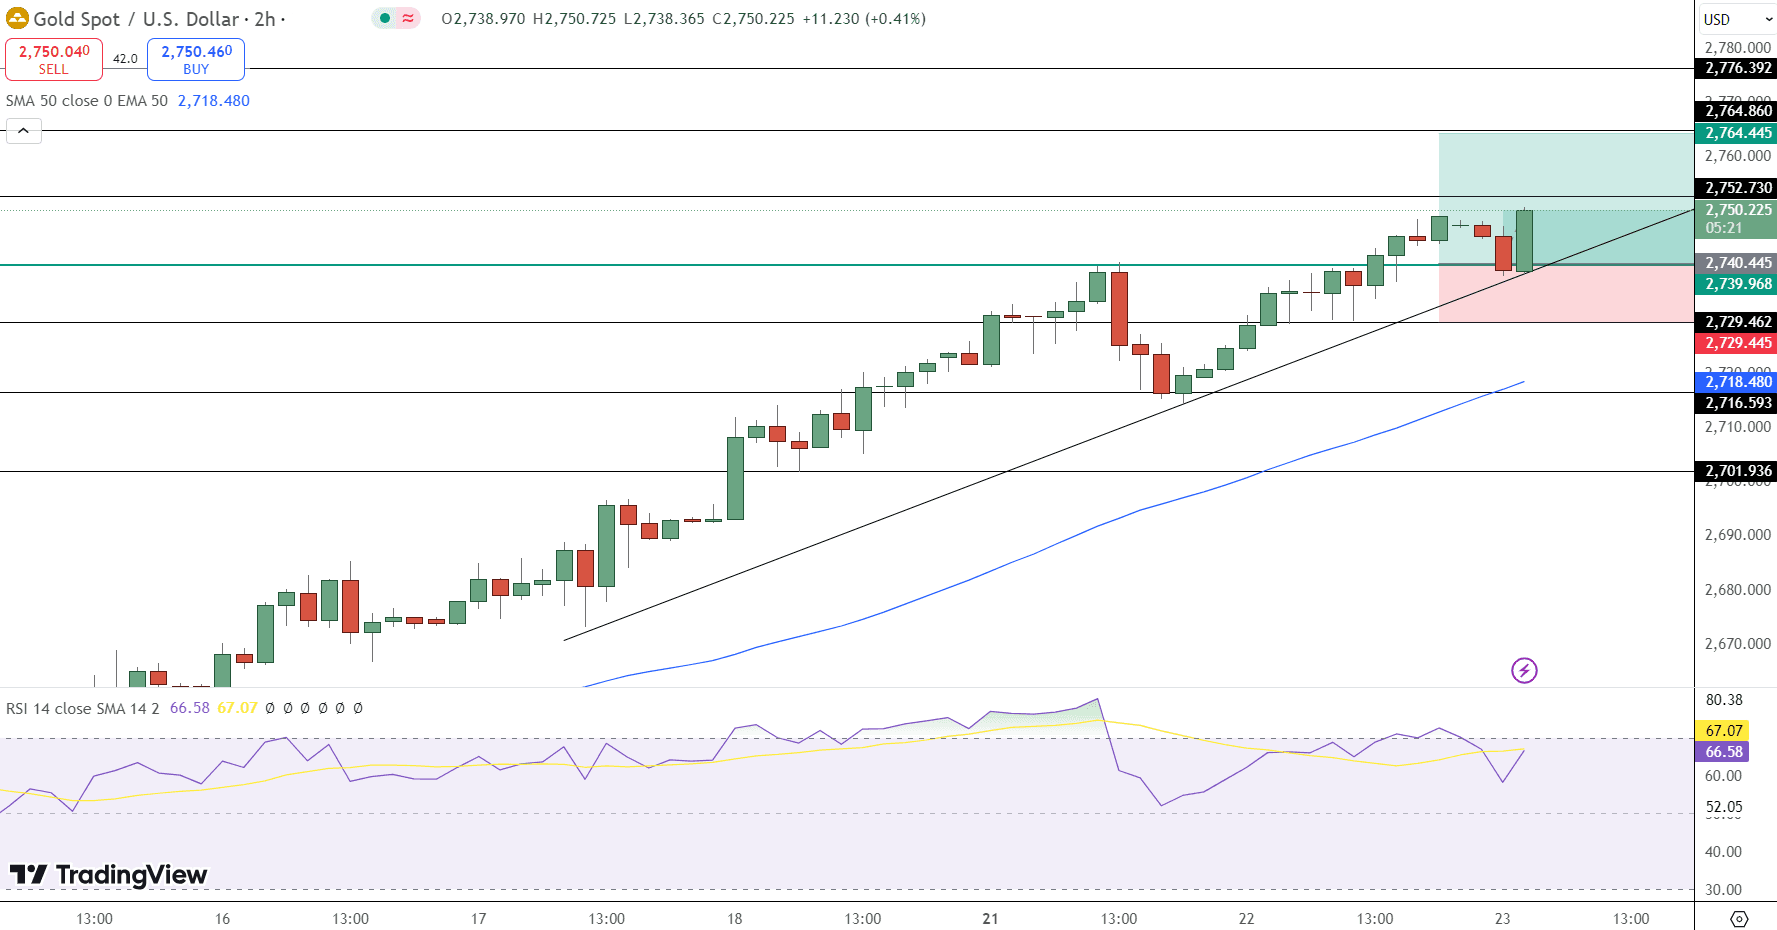The width and height of the screenshot is (1777, 930).
Task: Click the RSI value 66.58 in legend
Action: pyautogui.click(x=190, y=708)
